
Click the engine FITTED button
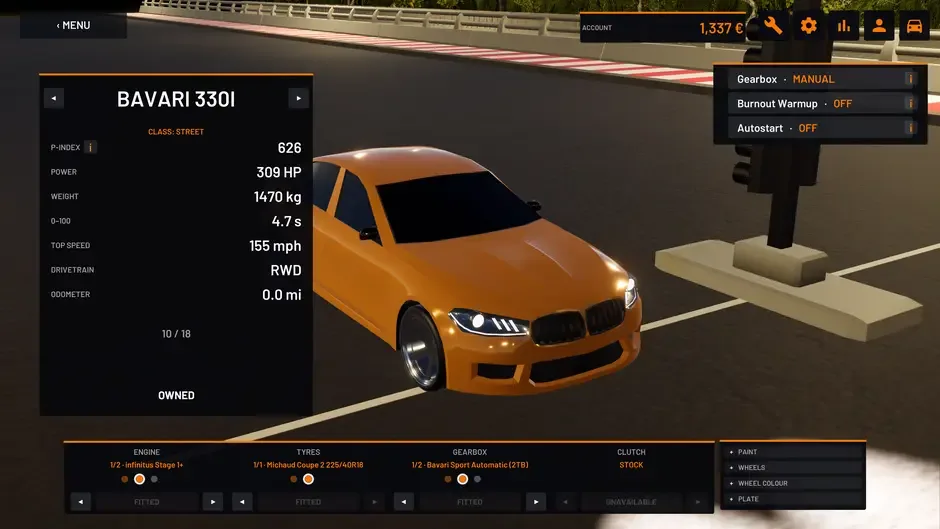tap(147, 502)
